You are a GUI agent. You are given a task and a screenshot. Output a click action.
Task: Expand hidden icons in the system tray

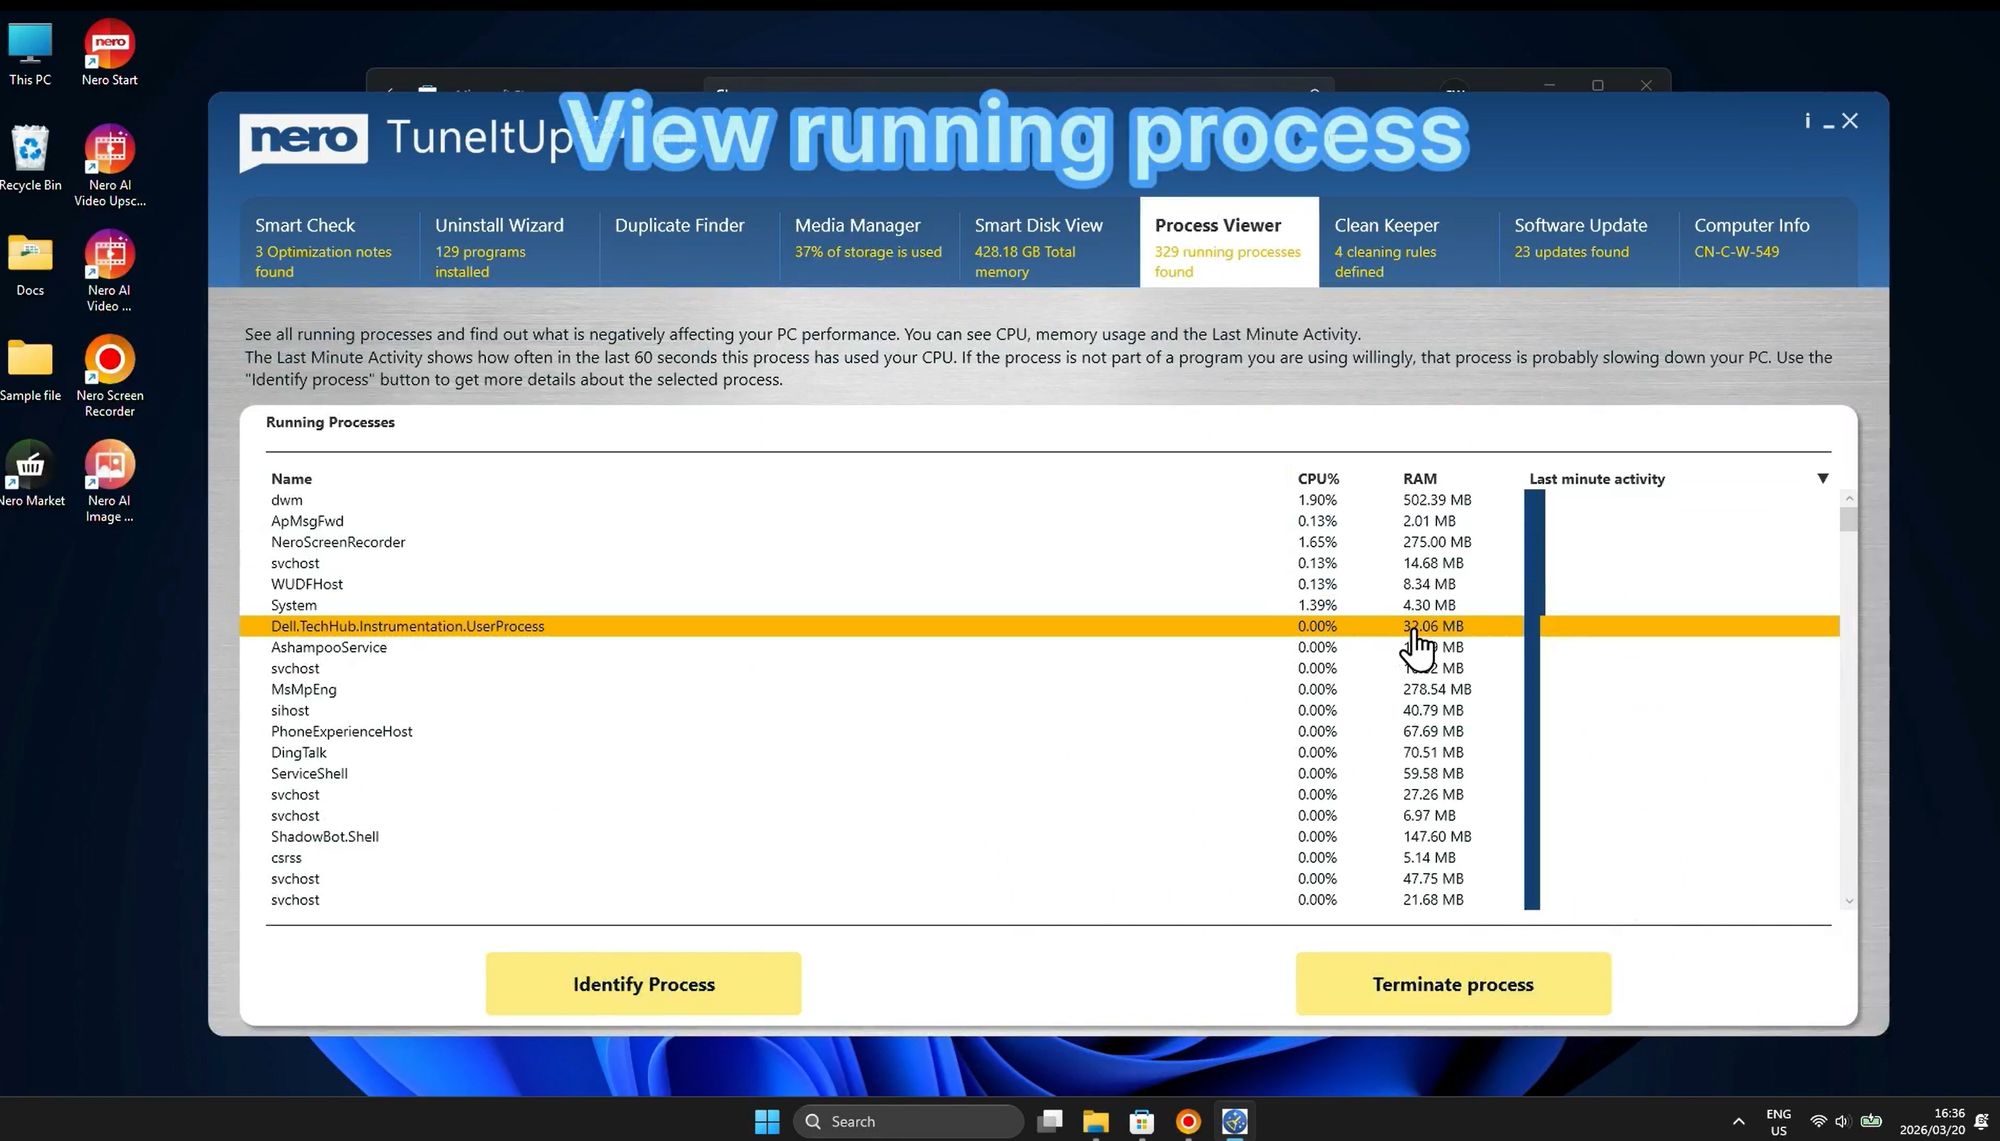(x=1737, y=1121)
